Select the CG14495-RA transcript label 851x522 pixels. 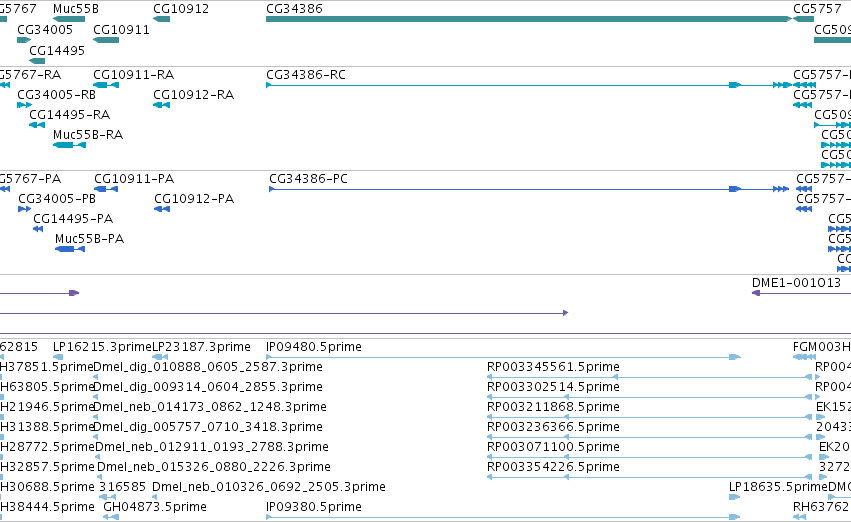click(69, 114)
